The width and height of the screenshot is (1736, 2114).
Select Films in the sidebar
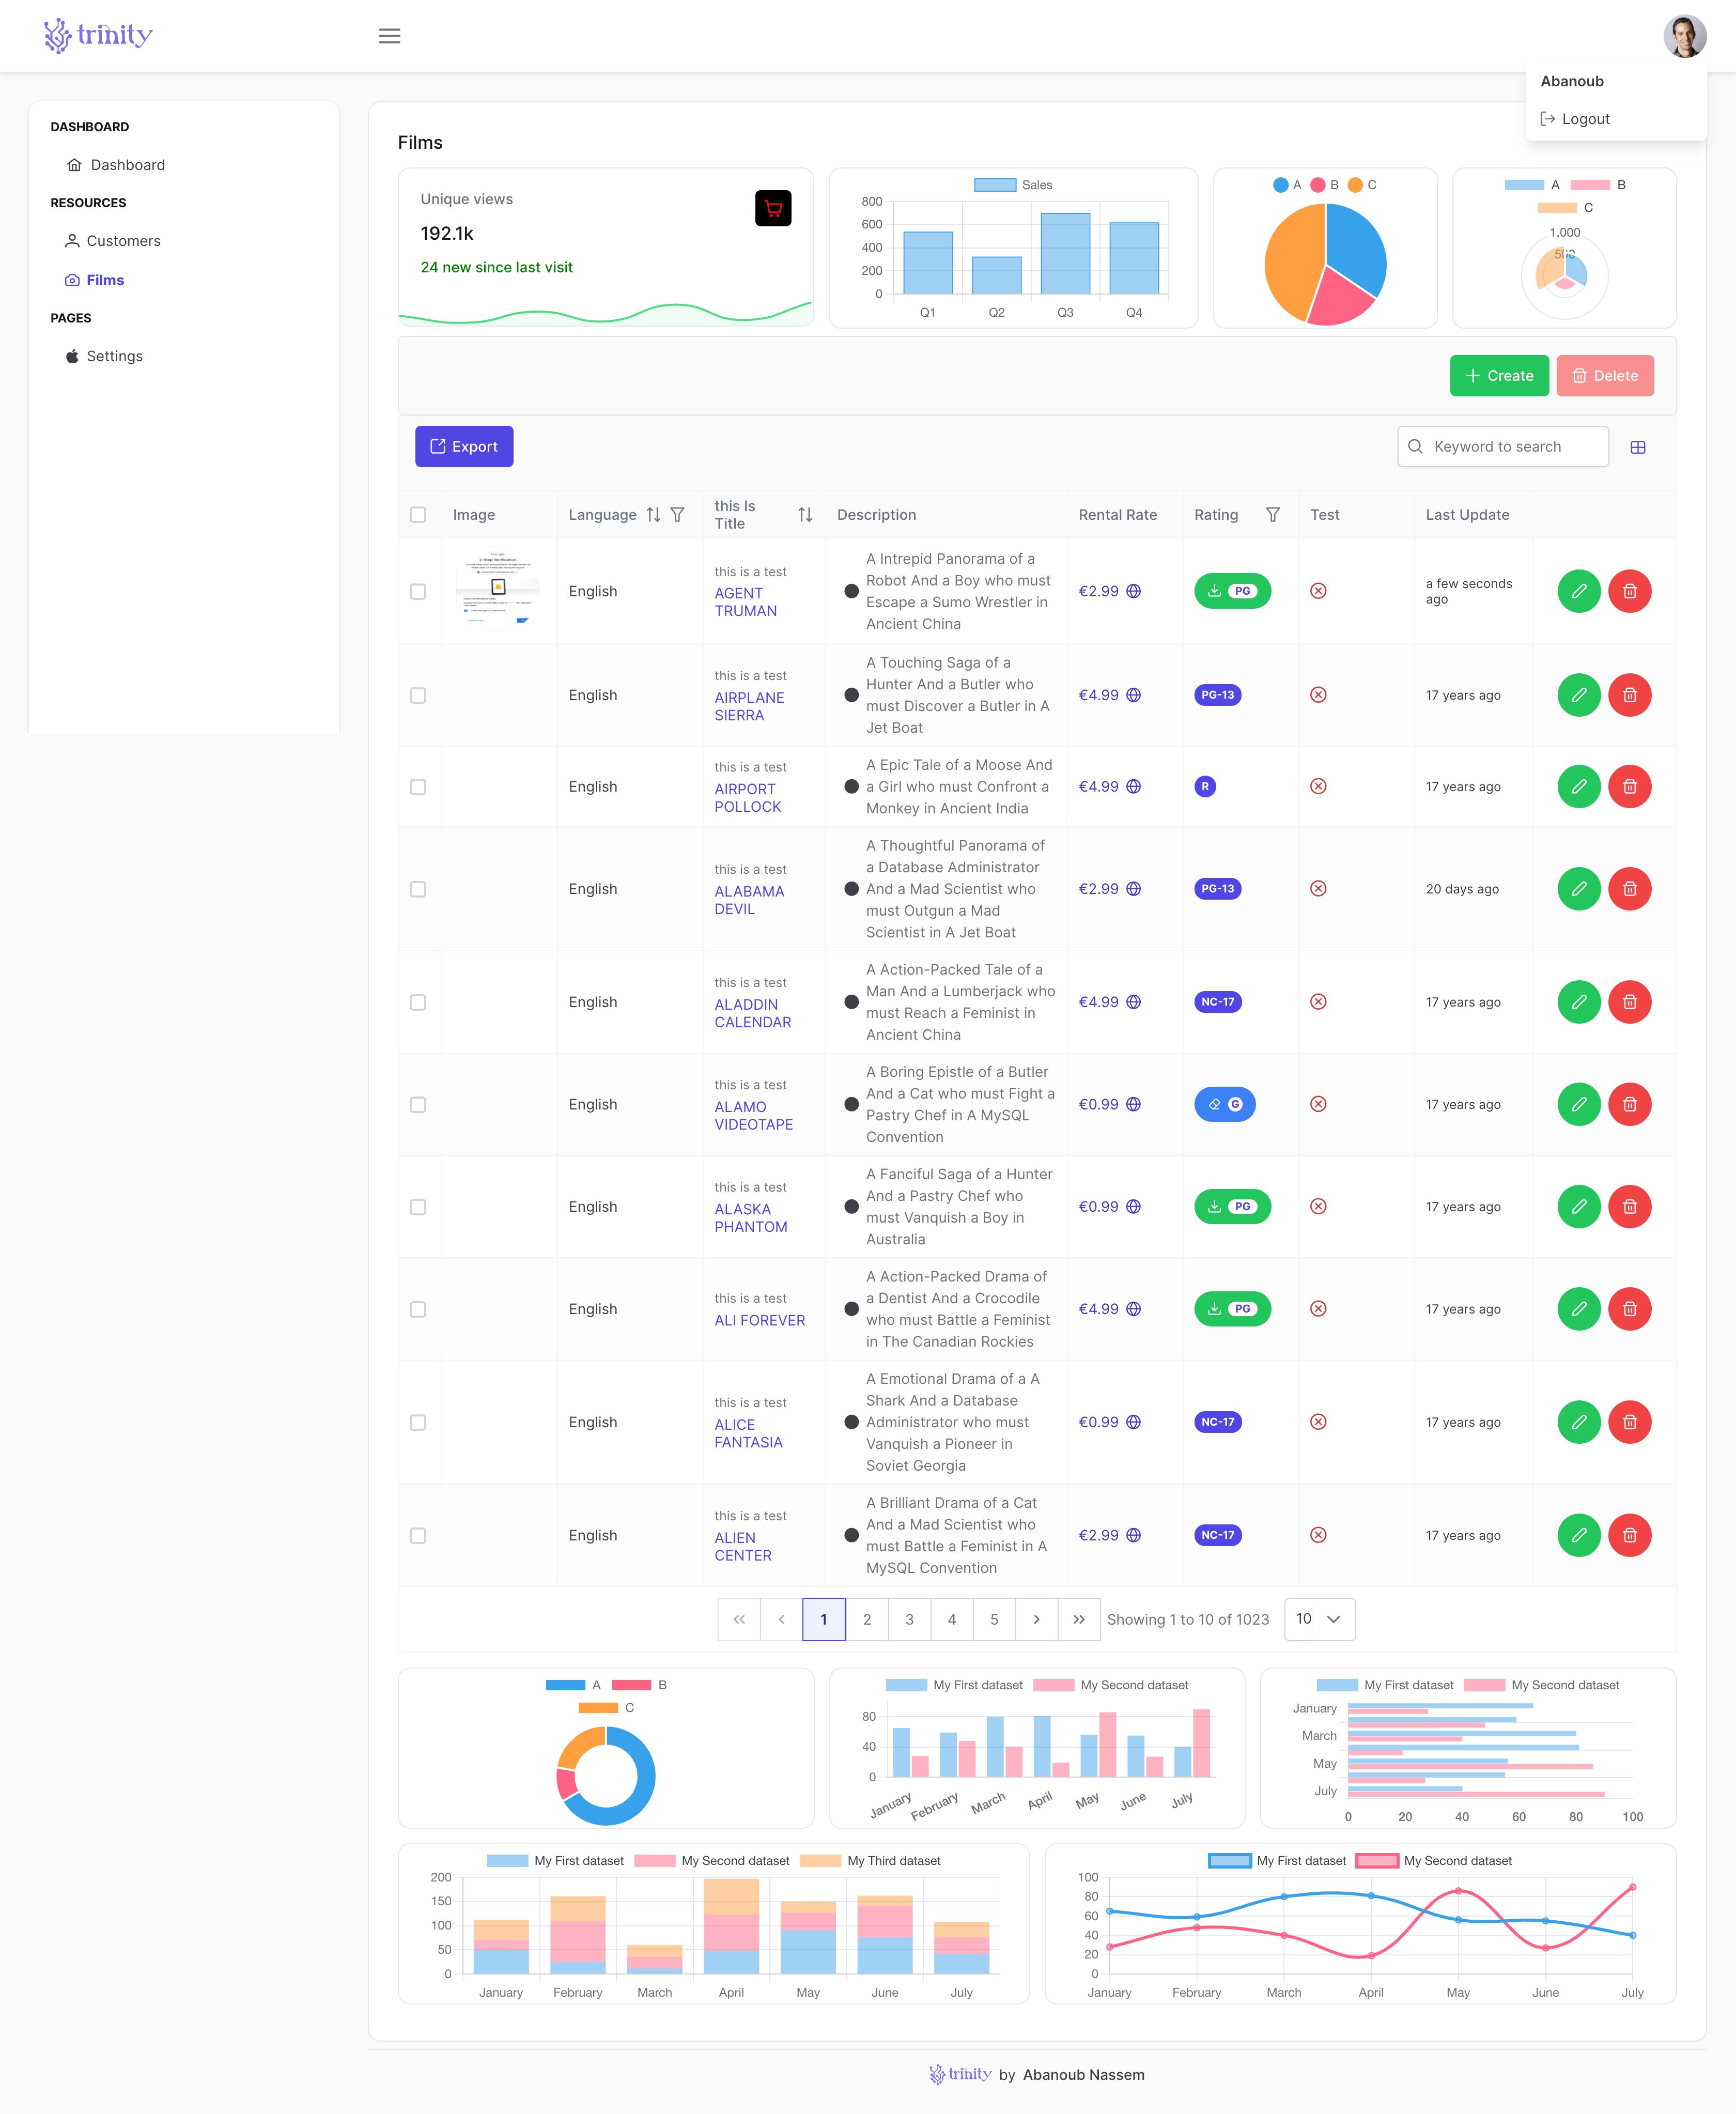tap(95, 280)
